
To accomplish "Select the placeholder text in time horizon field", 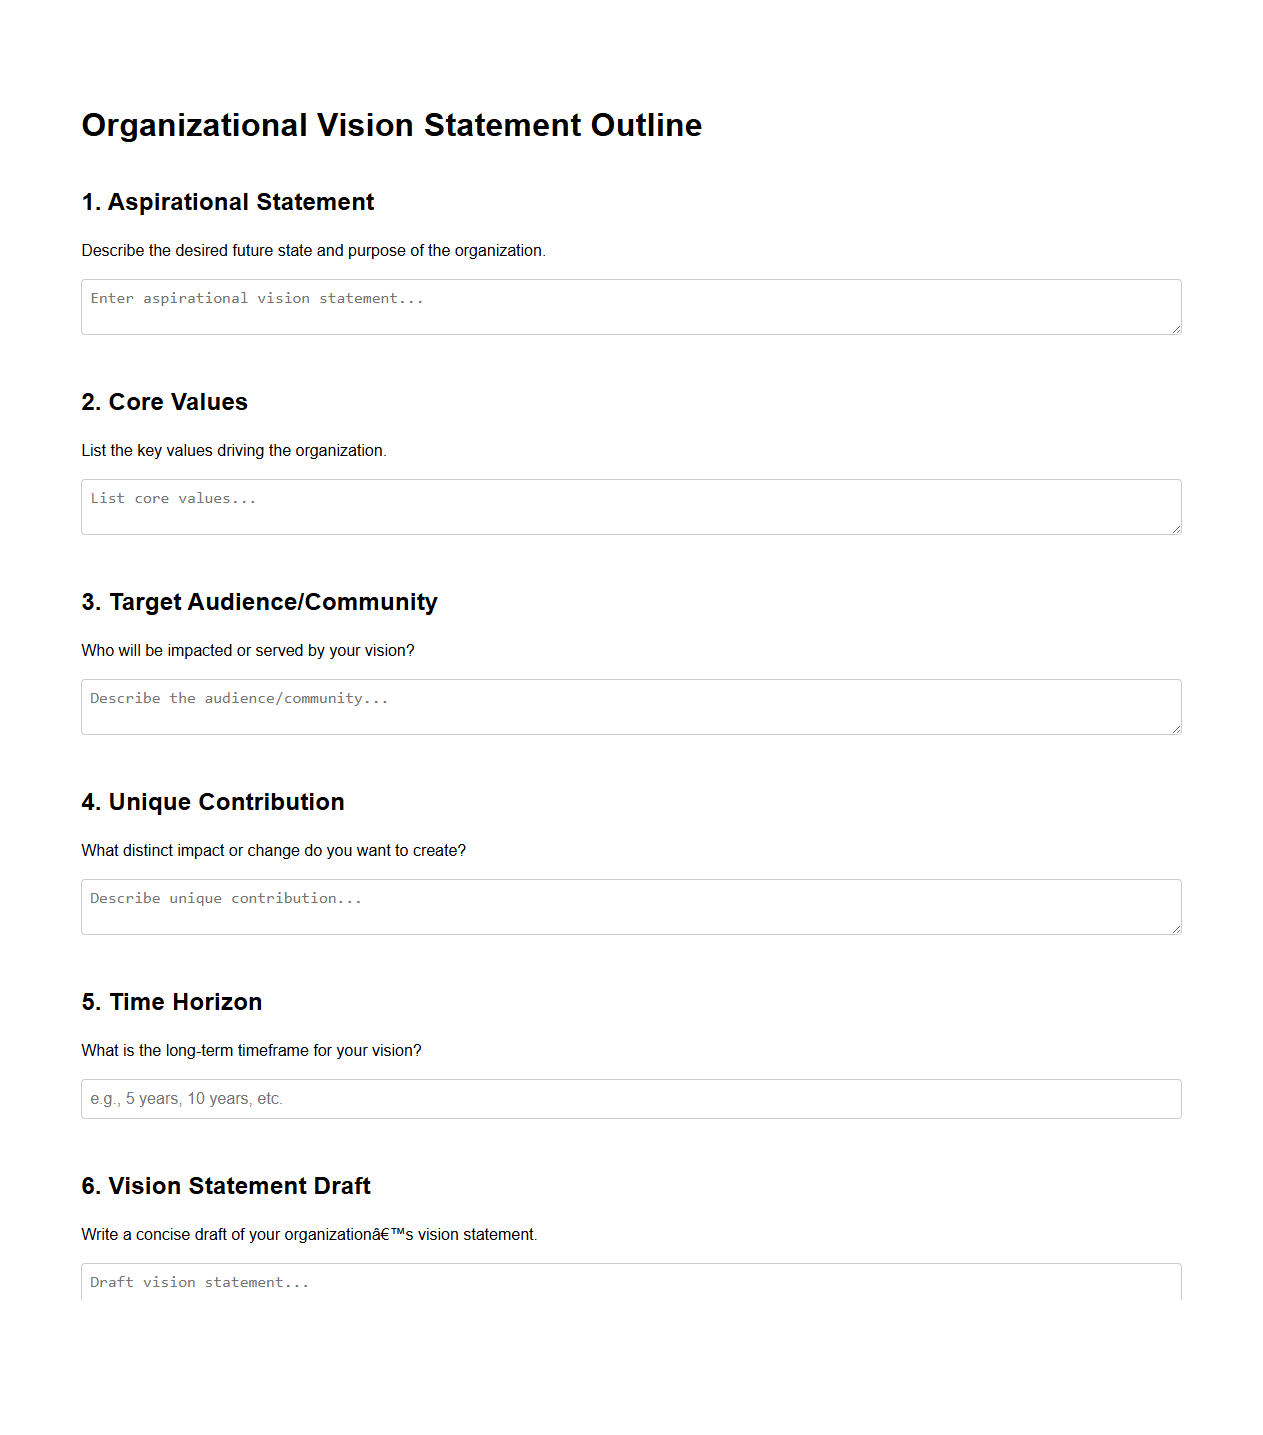I will click(x=186, y=1098).
